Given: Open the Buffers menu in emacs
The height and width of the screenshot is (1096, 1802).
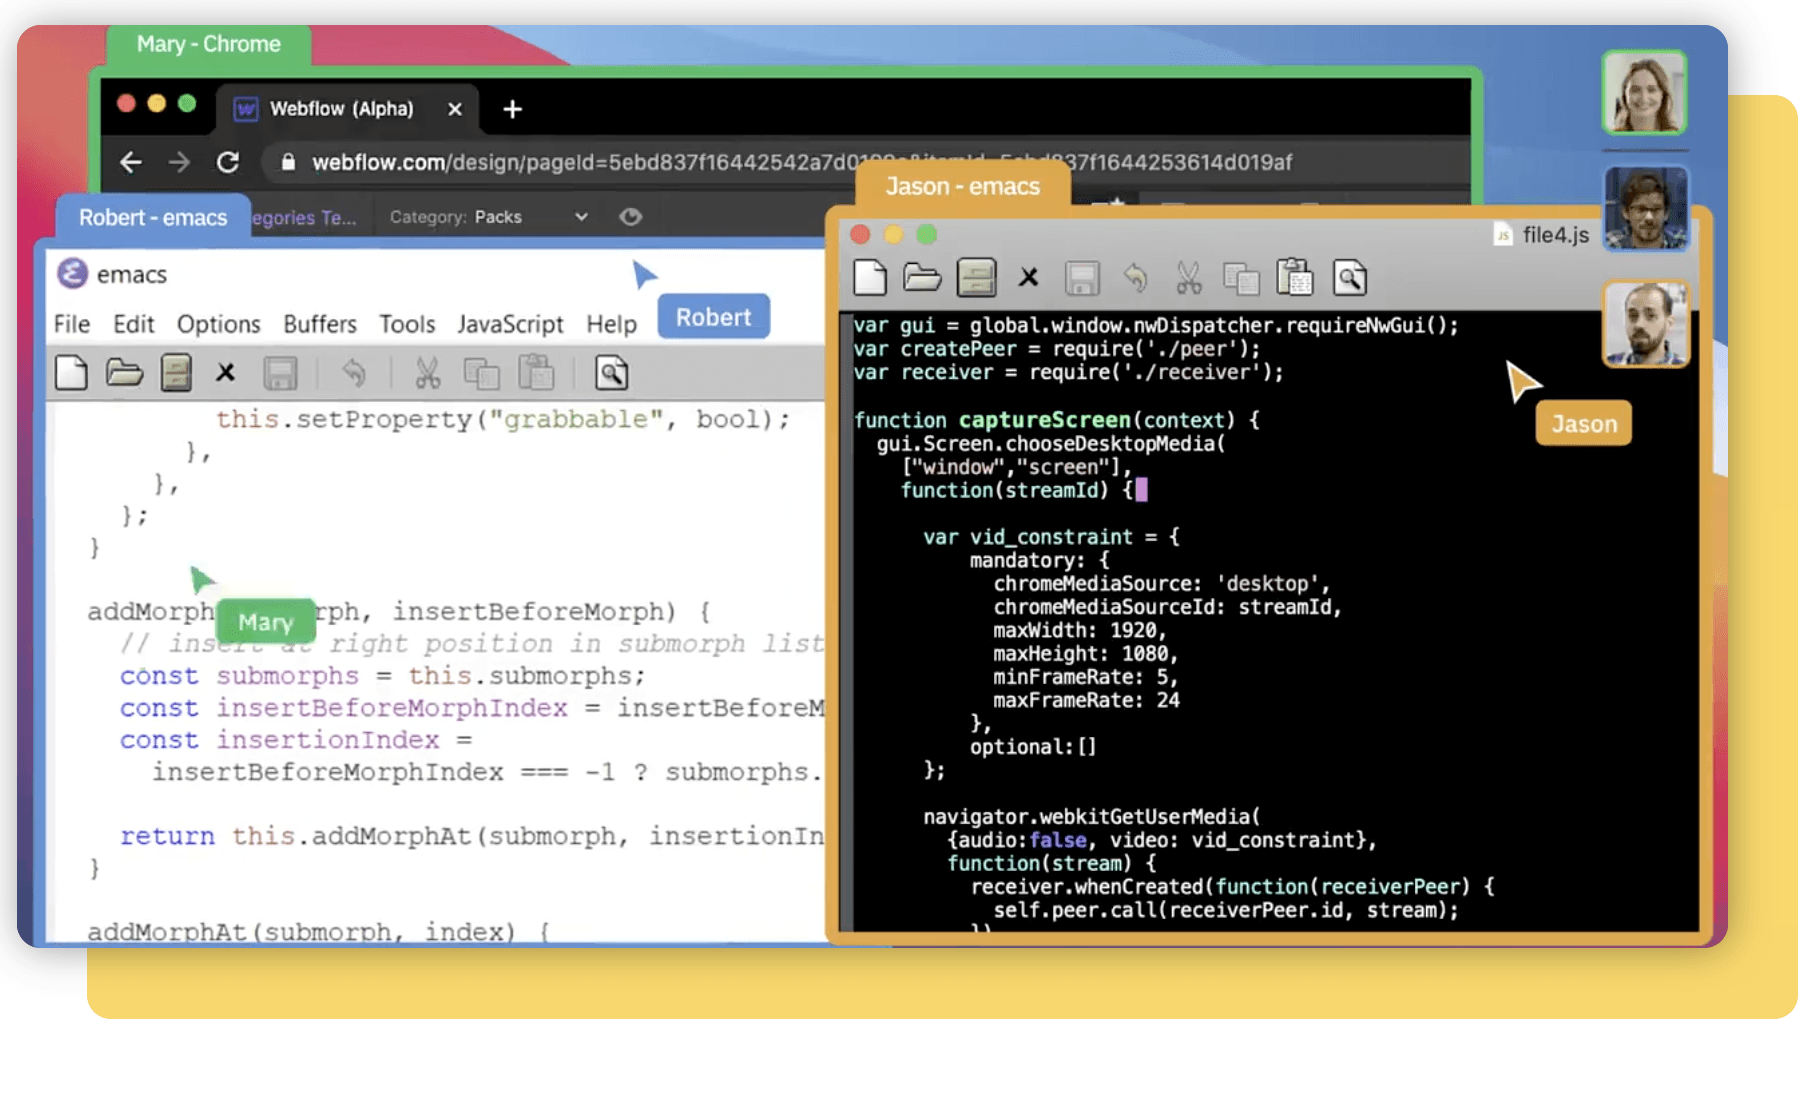Looking at the screenshot, I should coord(319,324).
